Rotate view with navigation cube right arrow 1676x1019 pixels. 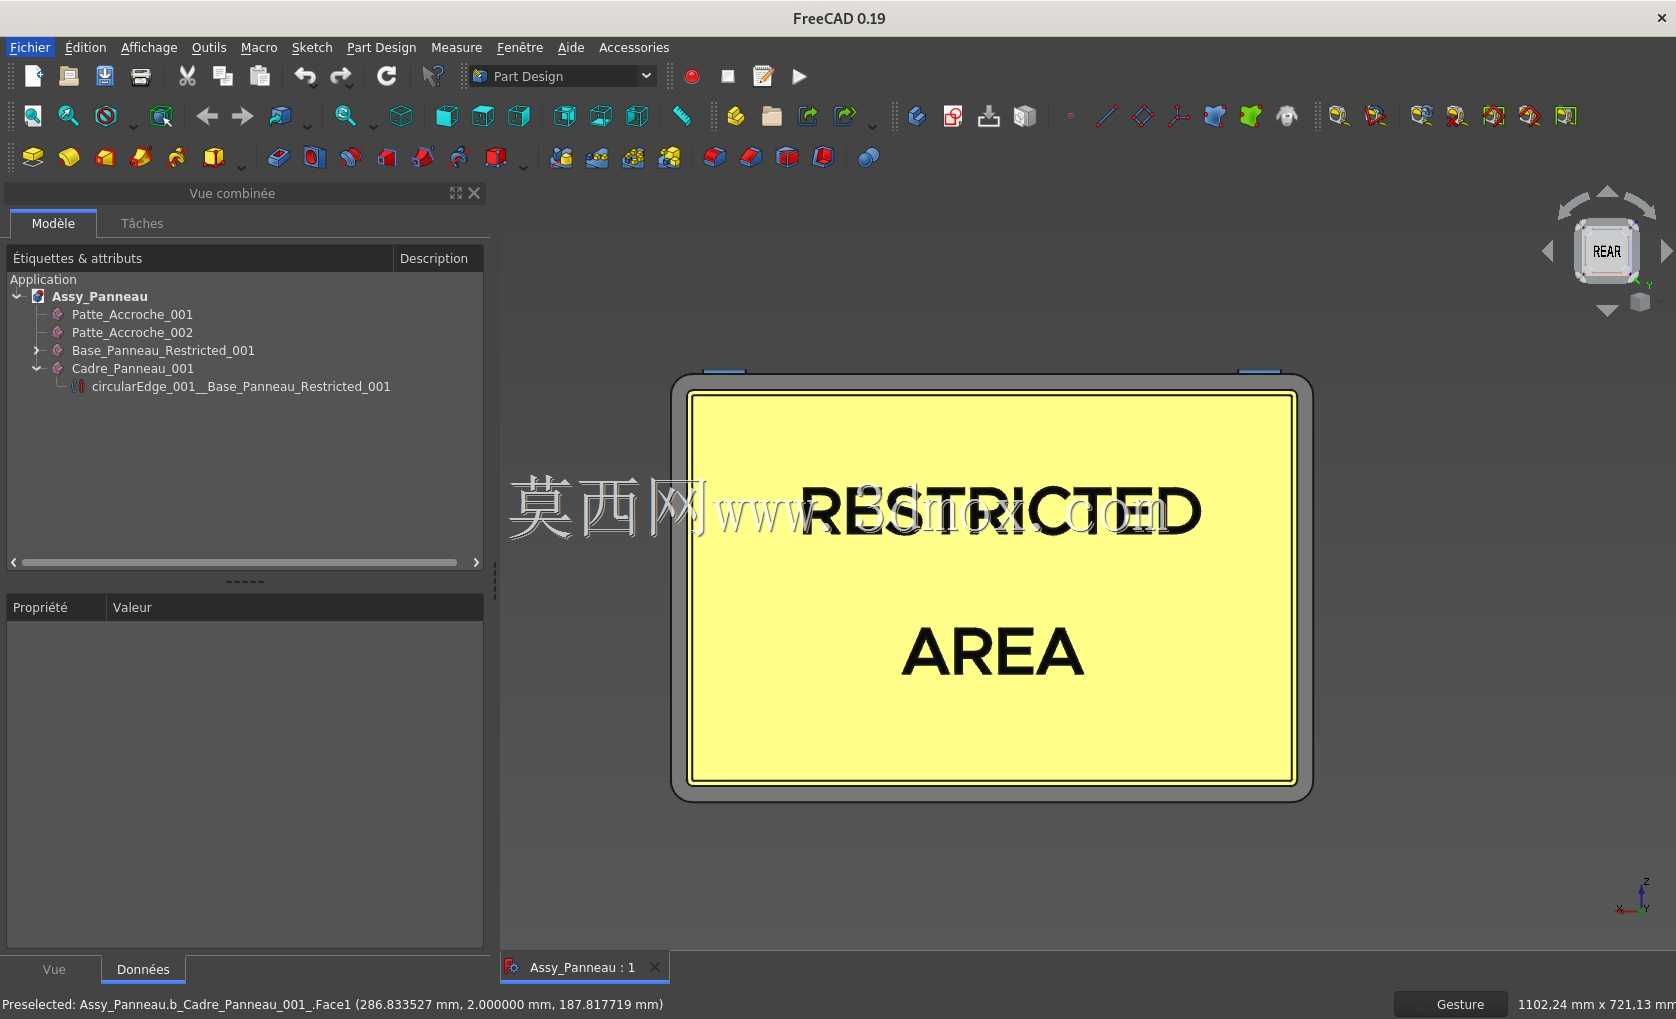pyautogui.click(x=1666, y=252)
